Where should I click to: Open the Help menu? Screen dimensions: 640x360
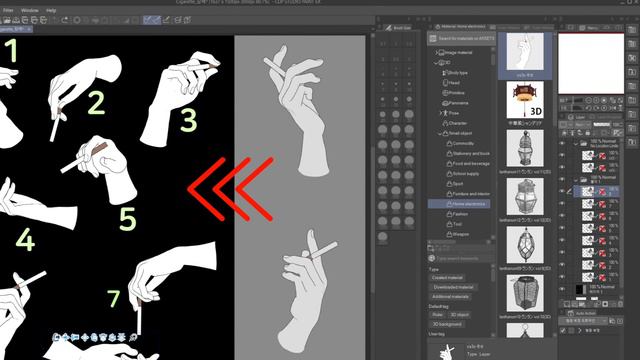pos(51,10)
